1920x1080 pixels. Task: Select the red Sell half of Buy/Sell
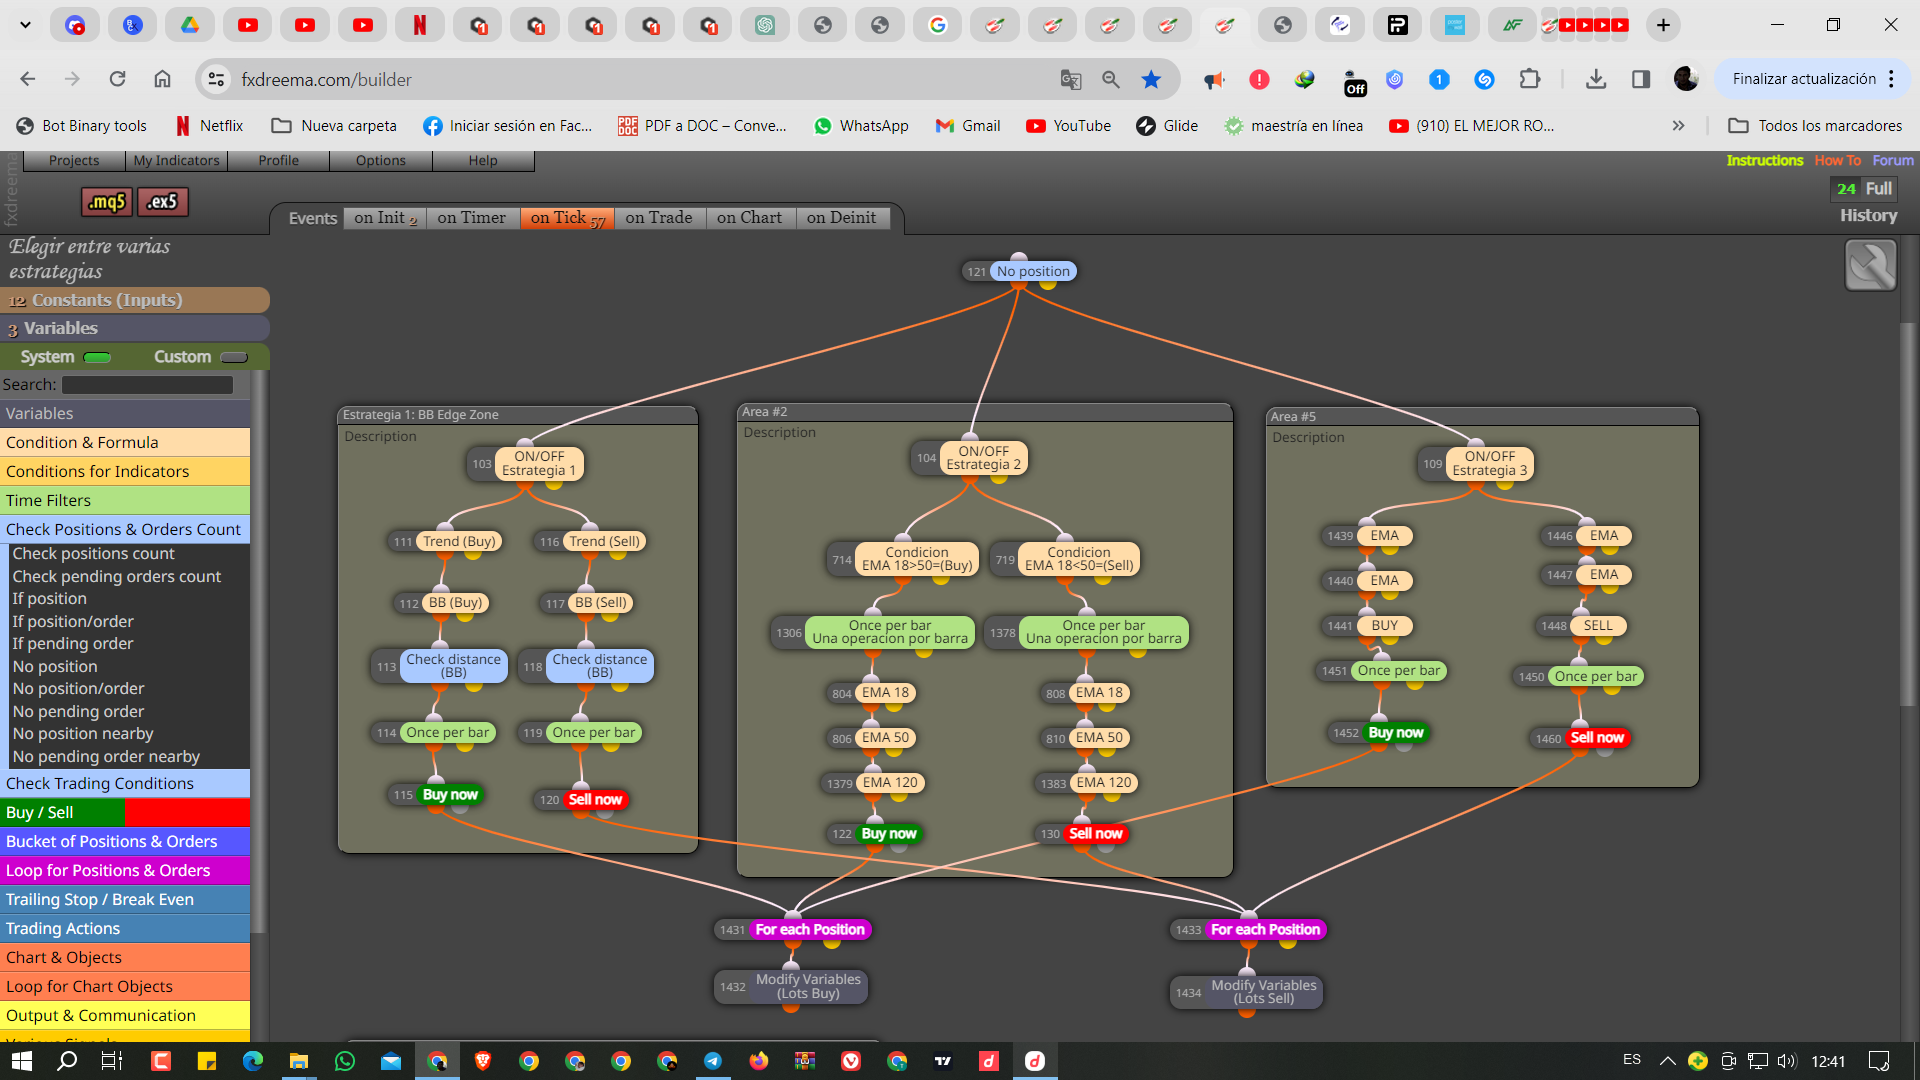[188, 812]
